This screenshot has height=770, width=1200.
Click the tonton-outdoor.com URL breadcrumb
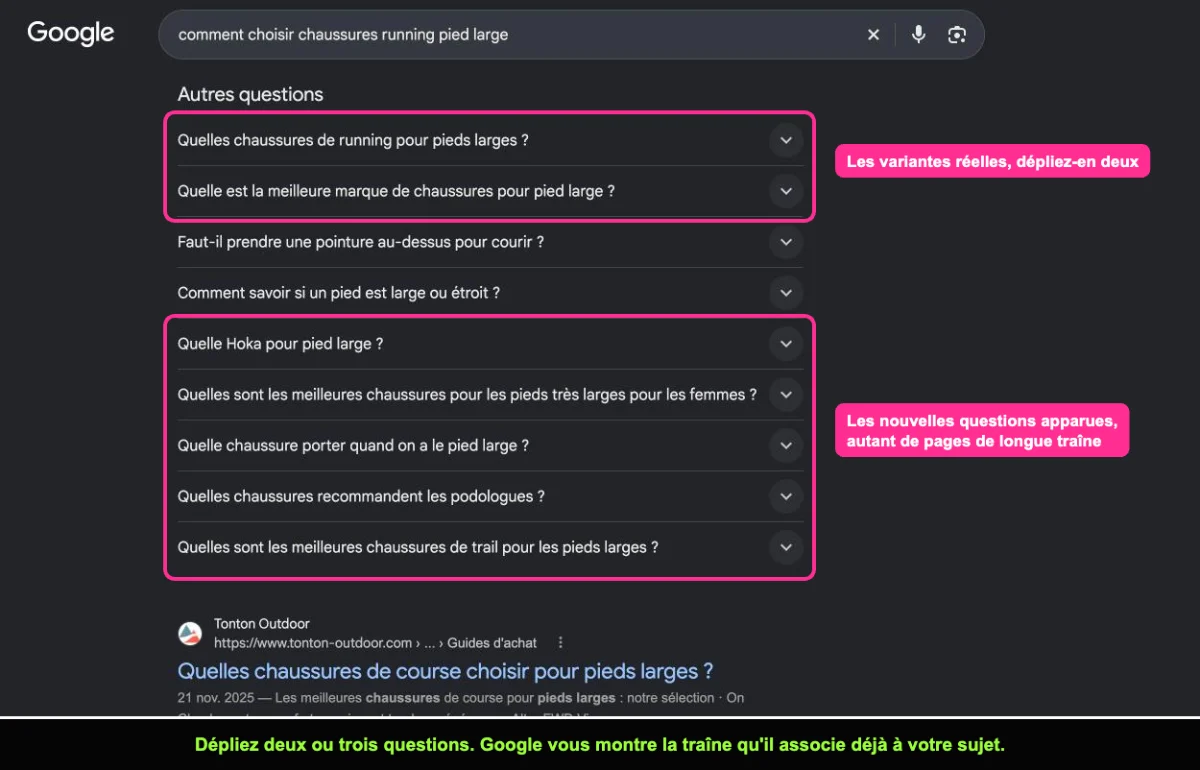(375, 643)
